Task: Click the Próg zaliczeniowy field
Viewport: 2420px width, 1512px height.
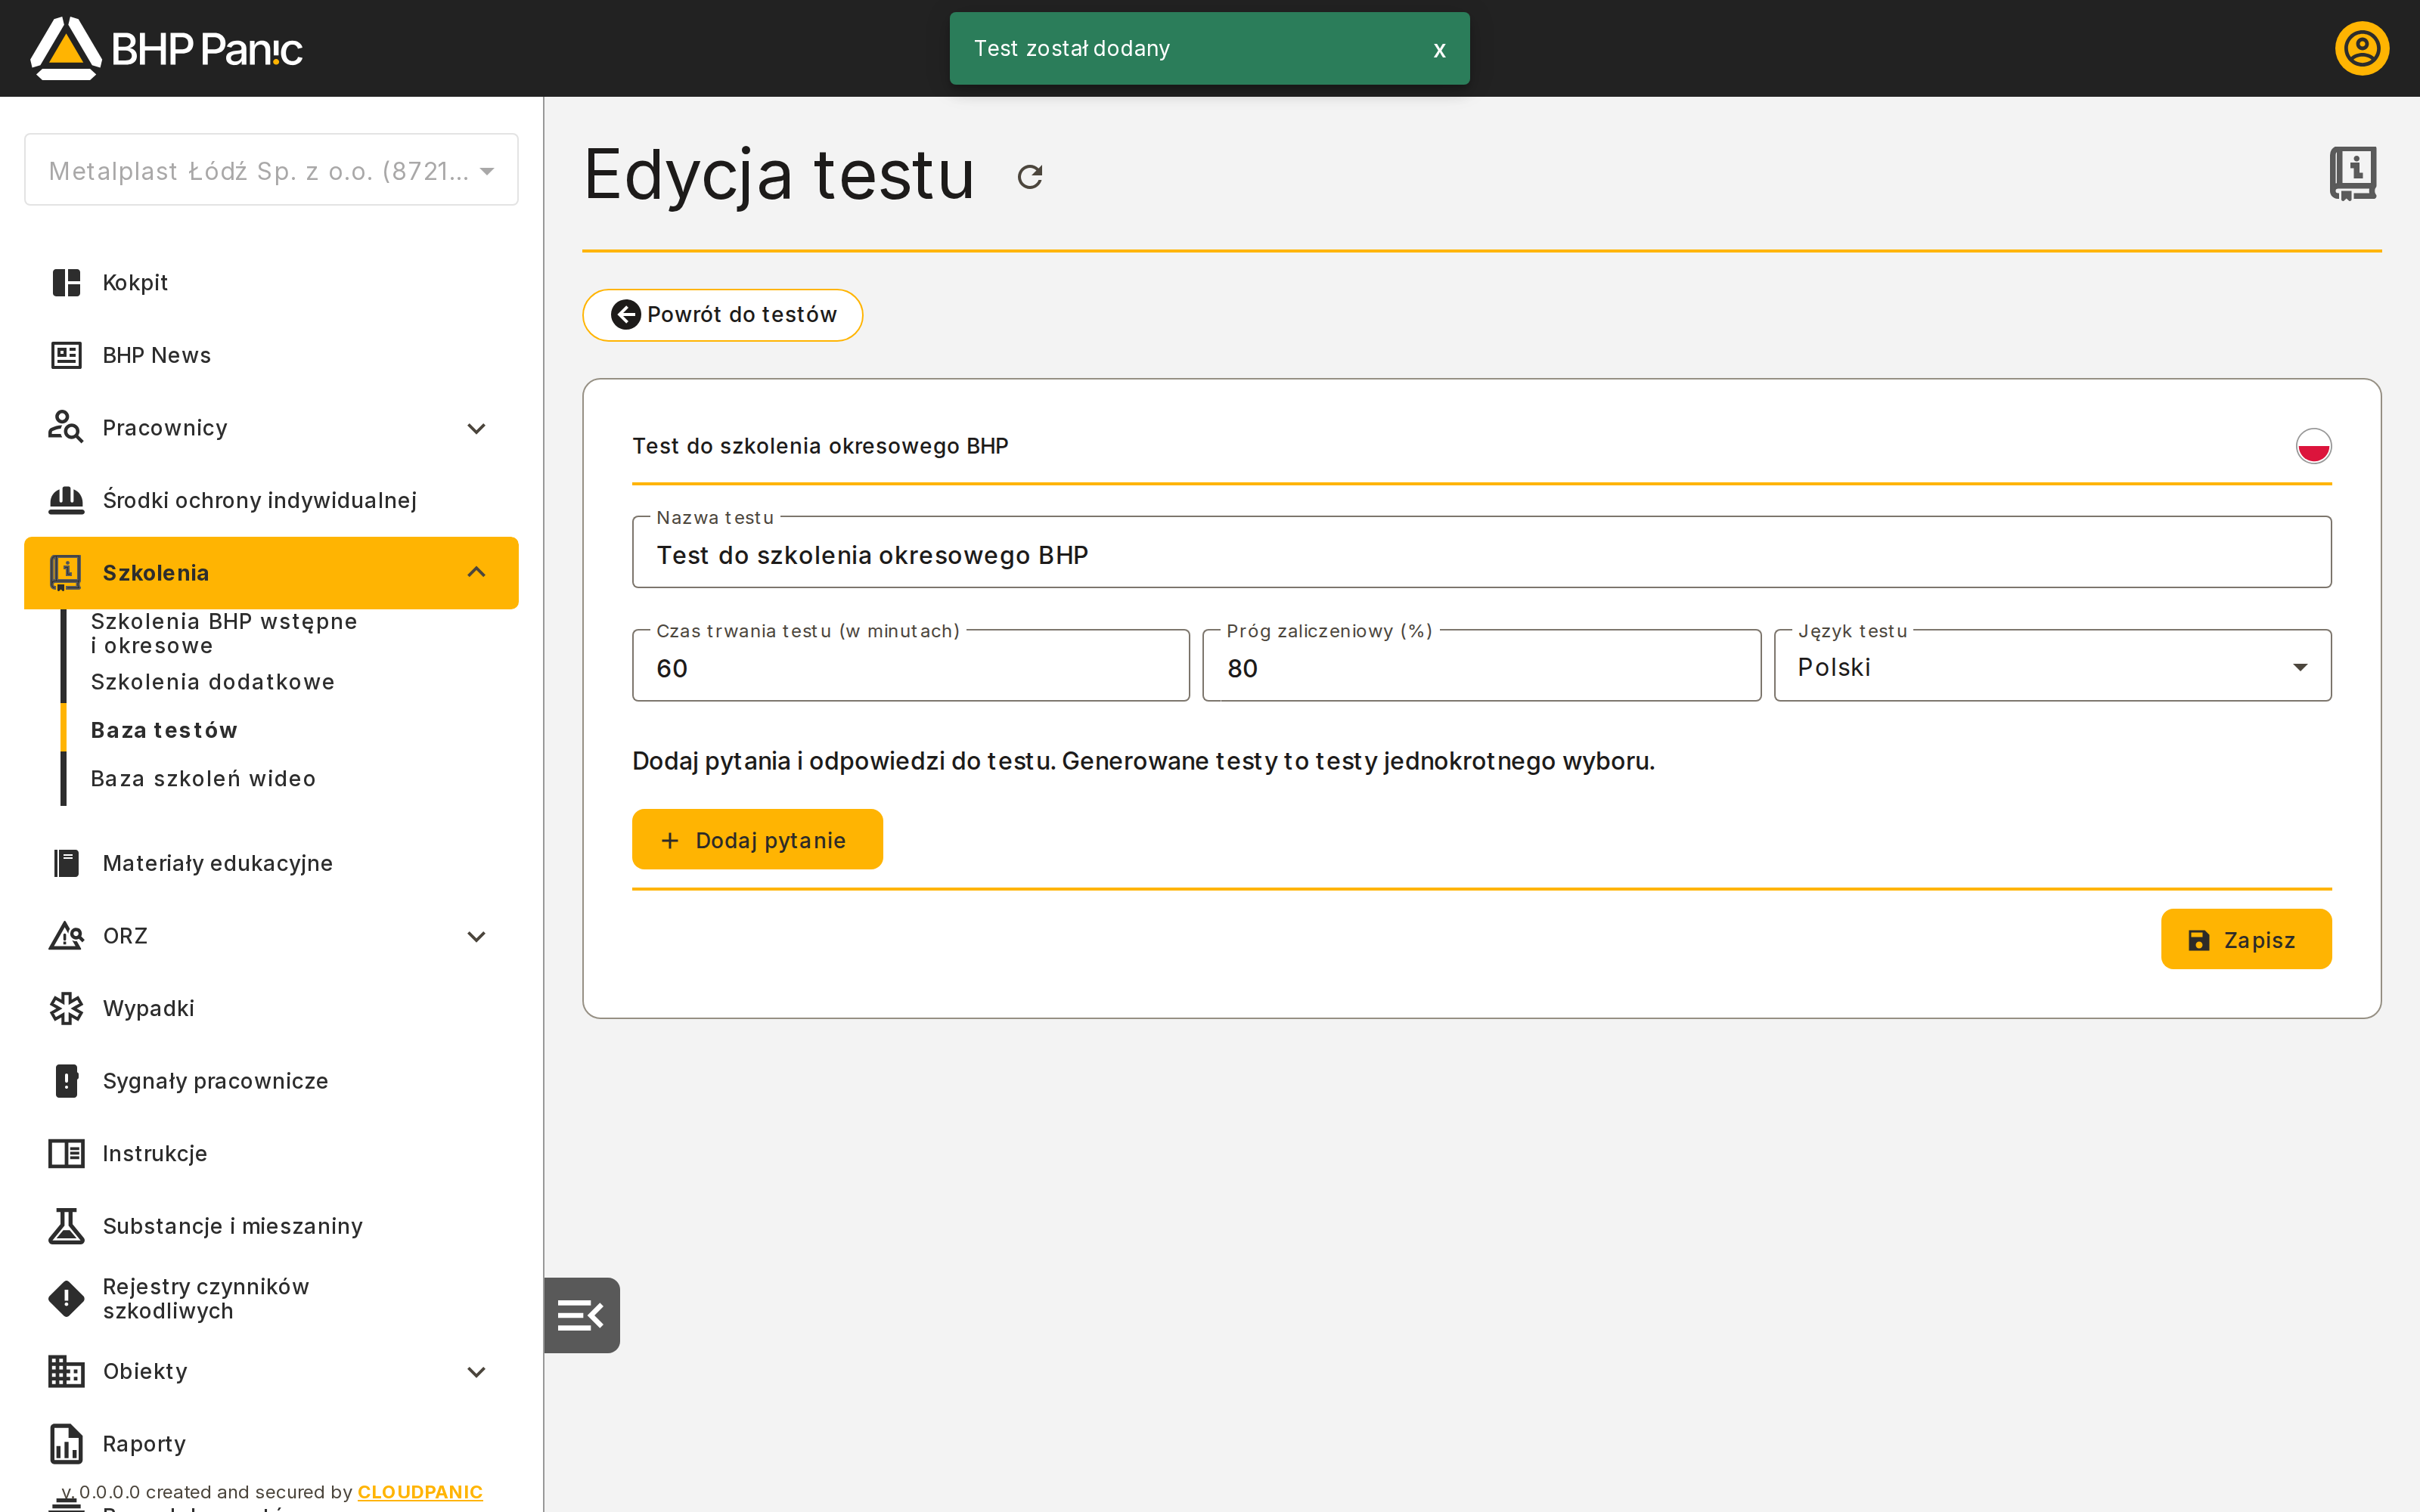Action: click(1481, 666)
